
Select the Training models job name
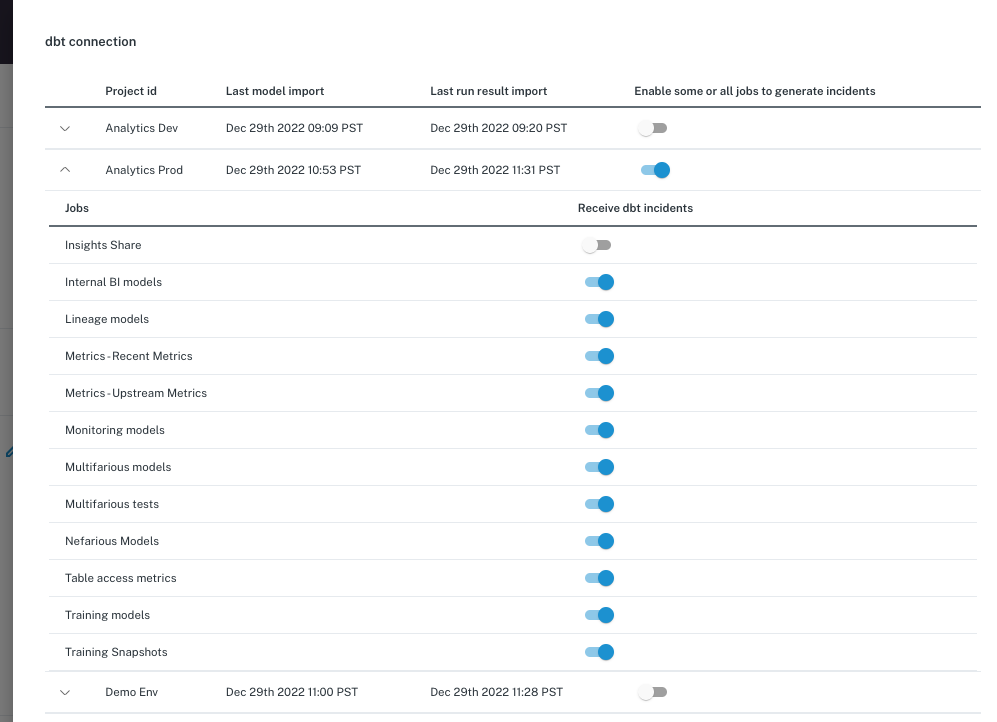[x=107, y=615]
